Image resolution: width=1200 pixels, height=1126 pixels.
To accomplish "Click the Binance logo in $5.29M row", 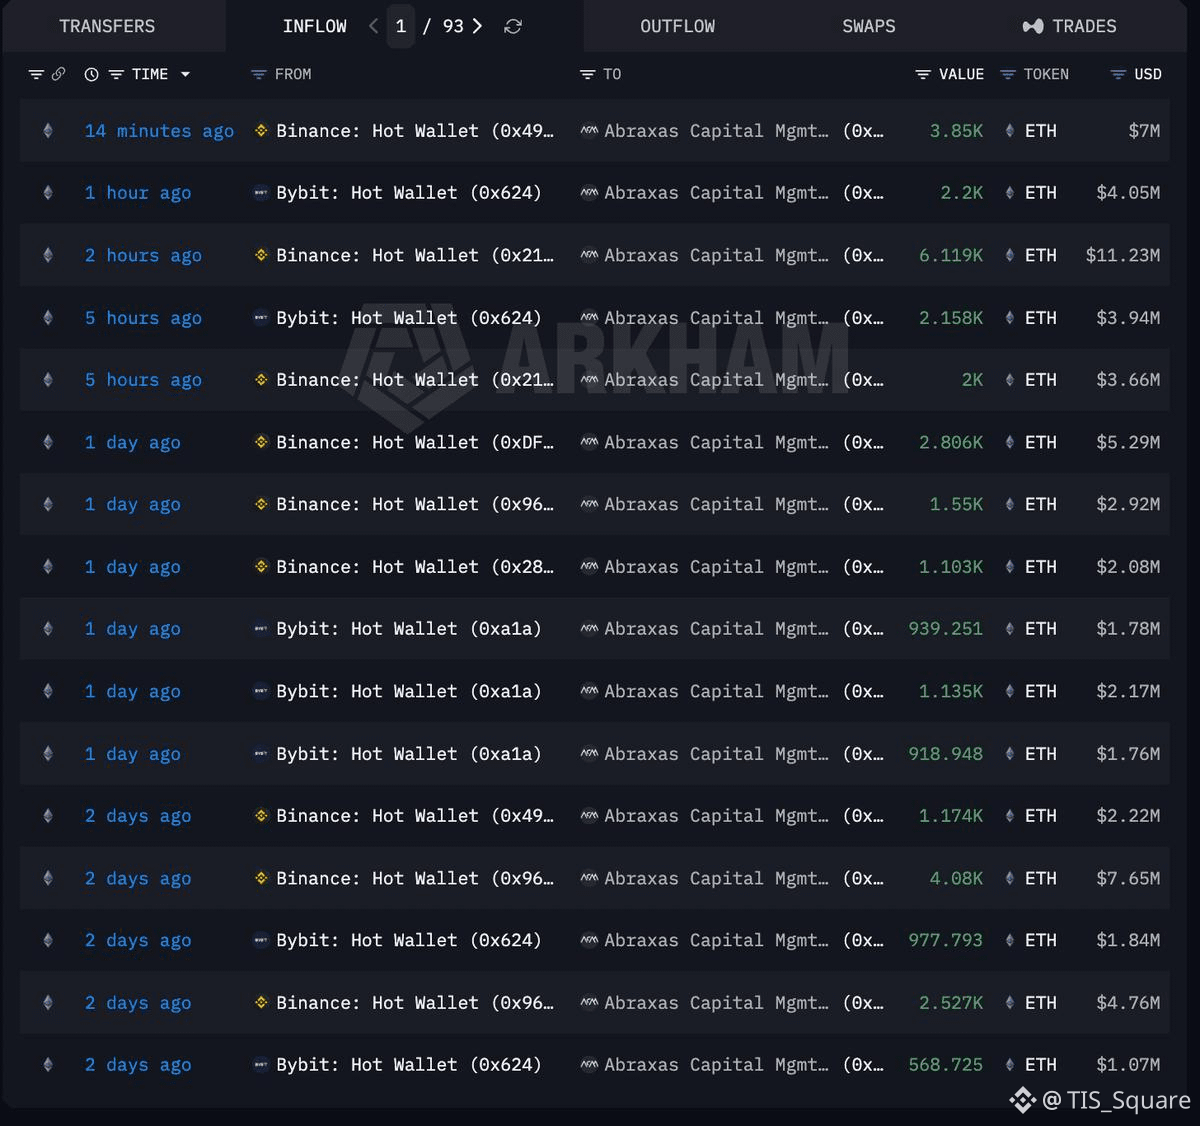I will 261,442.
